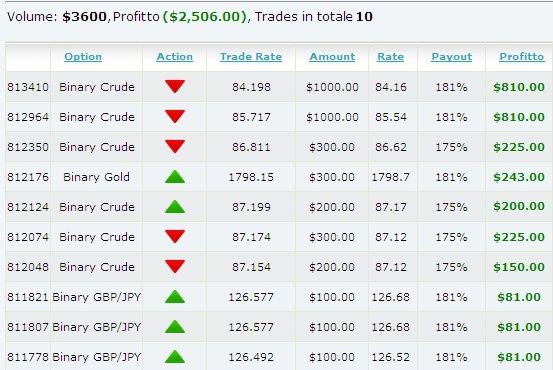Viewport: 553px width, 370px height.
Task: Select the $243.00 profit on Binary Gold
Action: coord(519,177)
